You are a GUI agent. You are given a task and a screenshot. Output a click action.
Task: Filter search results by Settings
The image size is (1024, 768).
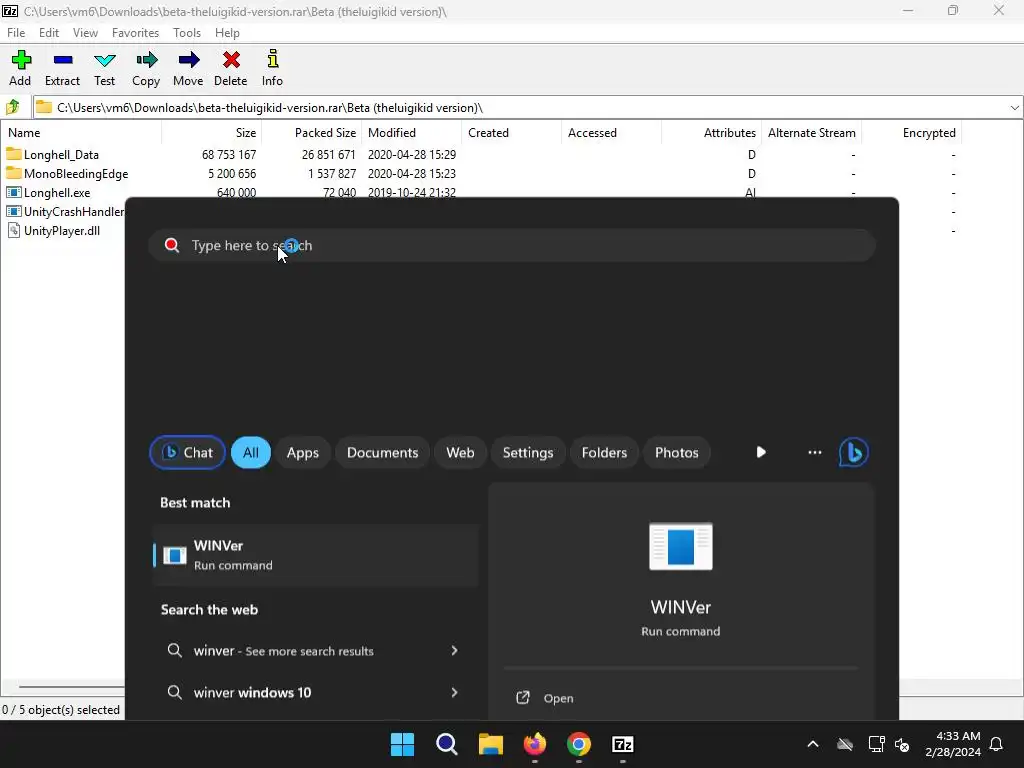528,453
